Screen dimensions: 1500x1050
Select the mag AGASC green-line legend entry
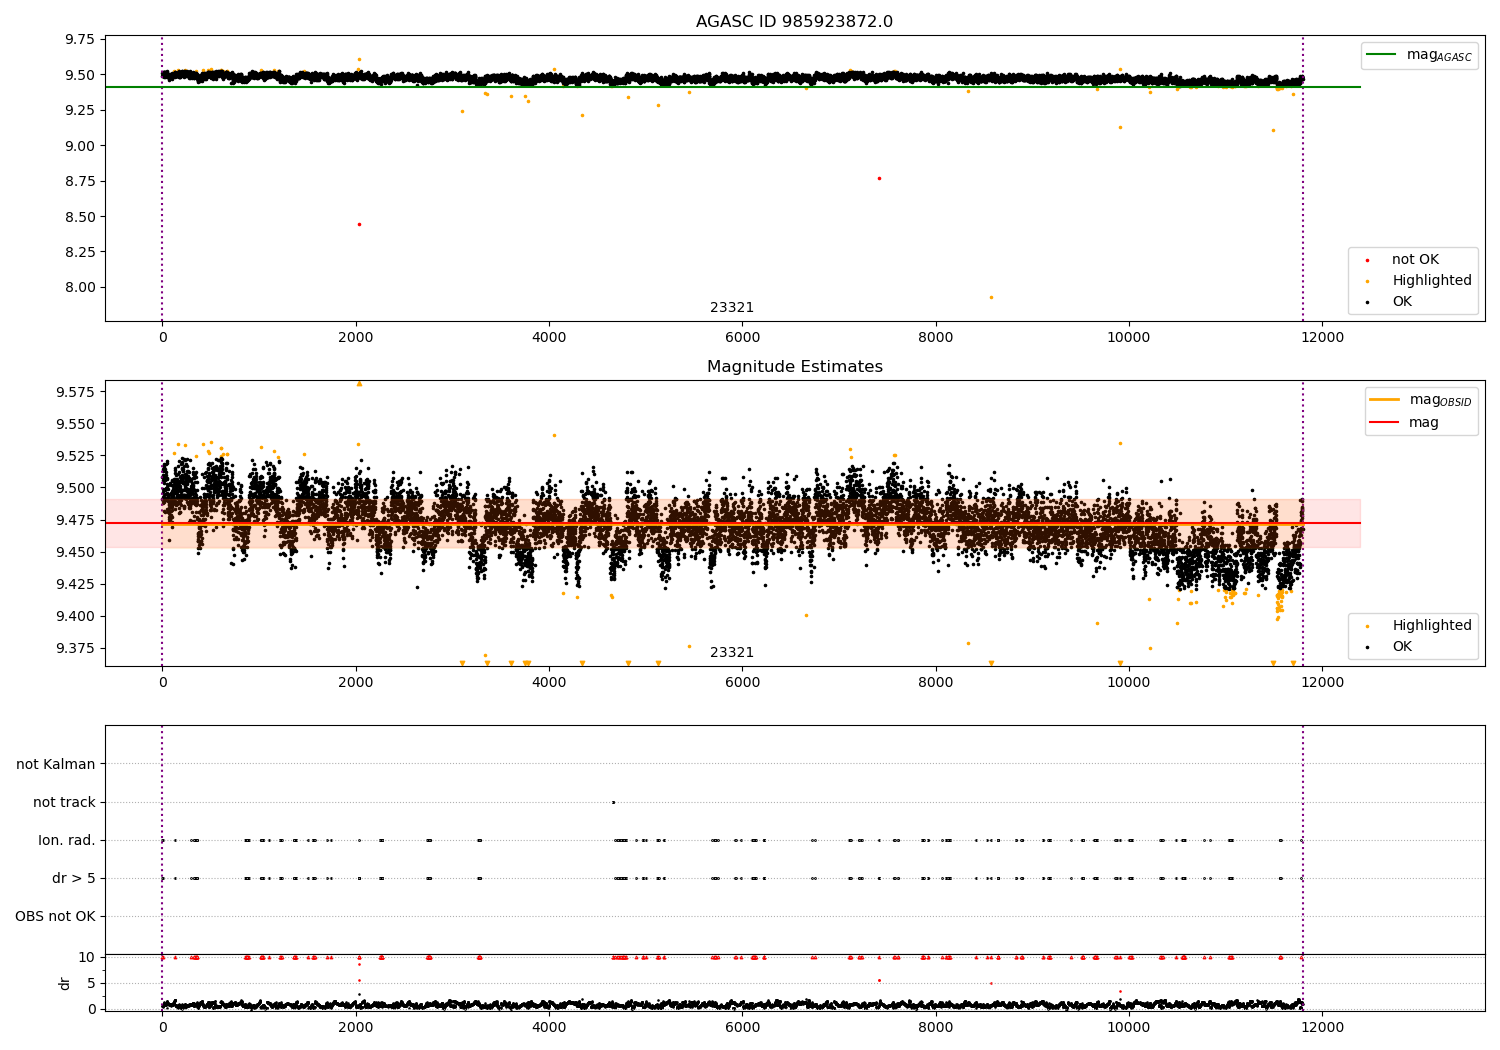tap(1419, 55)
